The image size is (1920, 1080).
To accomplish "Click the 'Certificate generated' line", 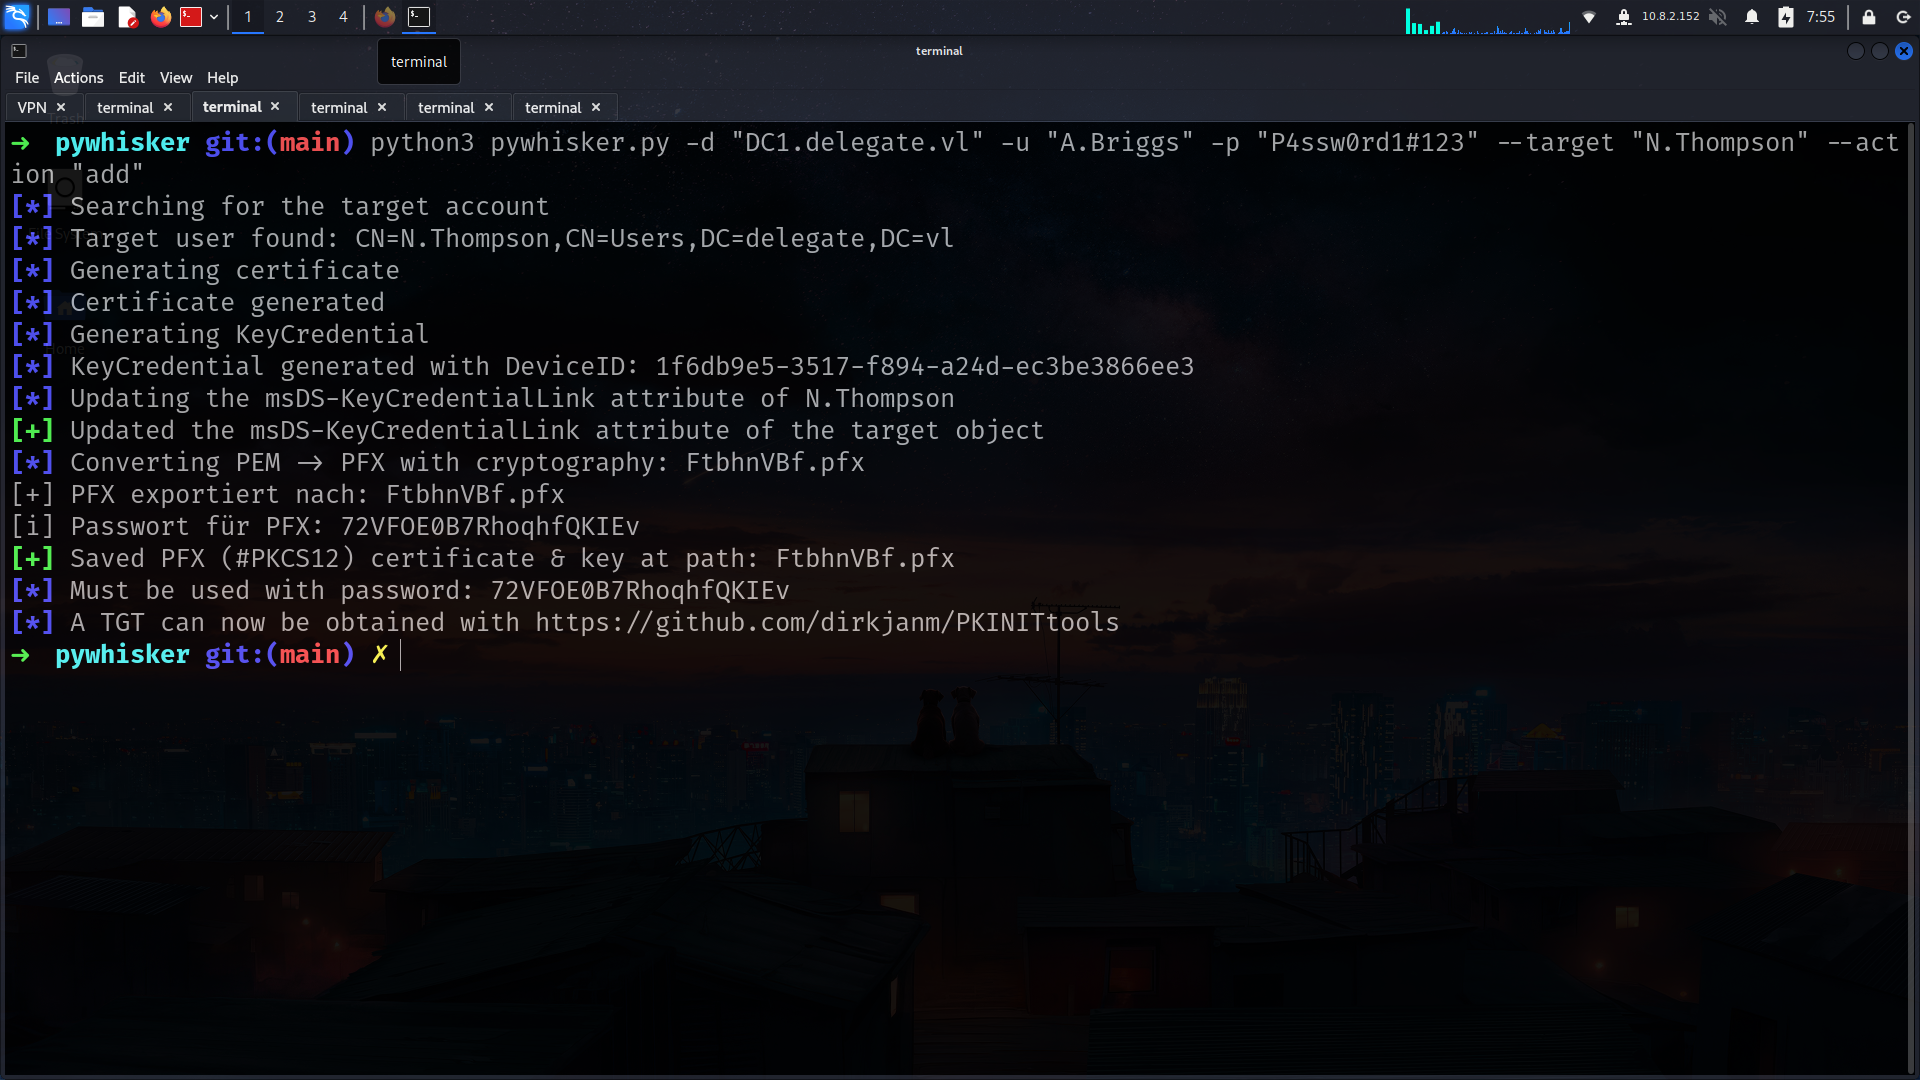I will click(x=198, y=302).
